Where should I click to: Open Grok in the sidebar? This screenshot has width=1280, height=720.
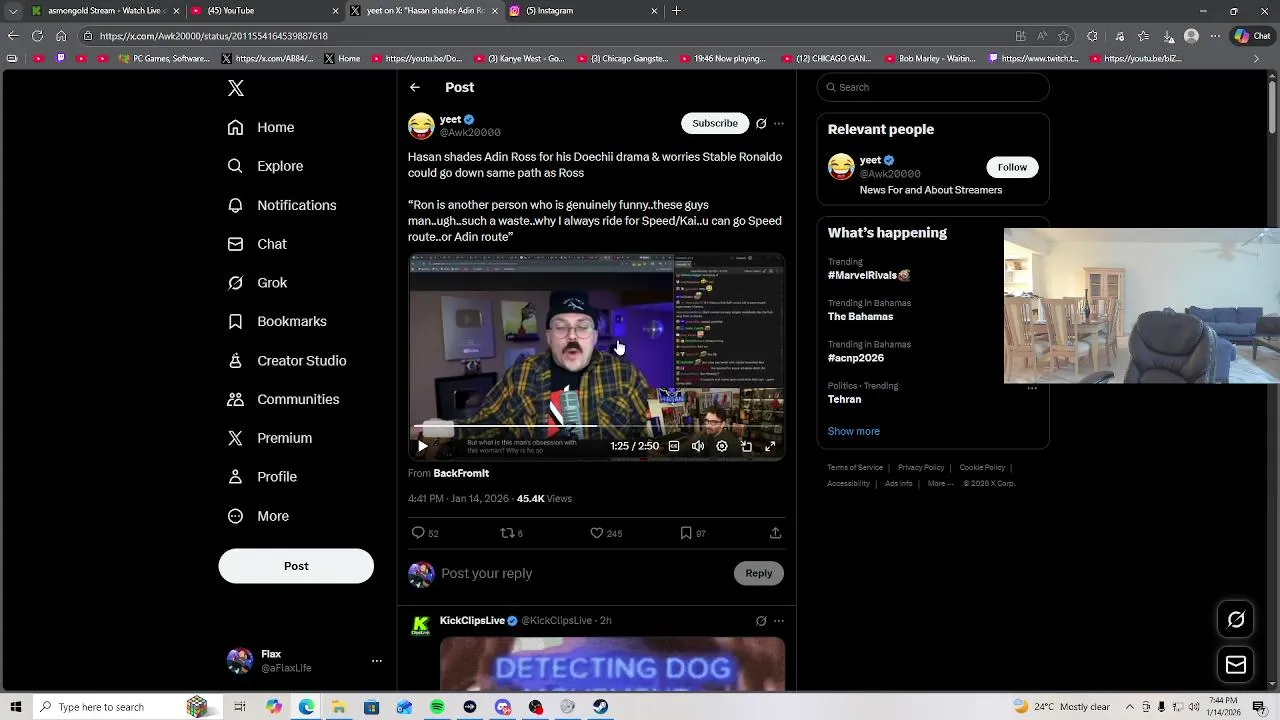tap(257, 283)
